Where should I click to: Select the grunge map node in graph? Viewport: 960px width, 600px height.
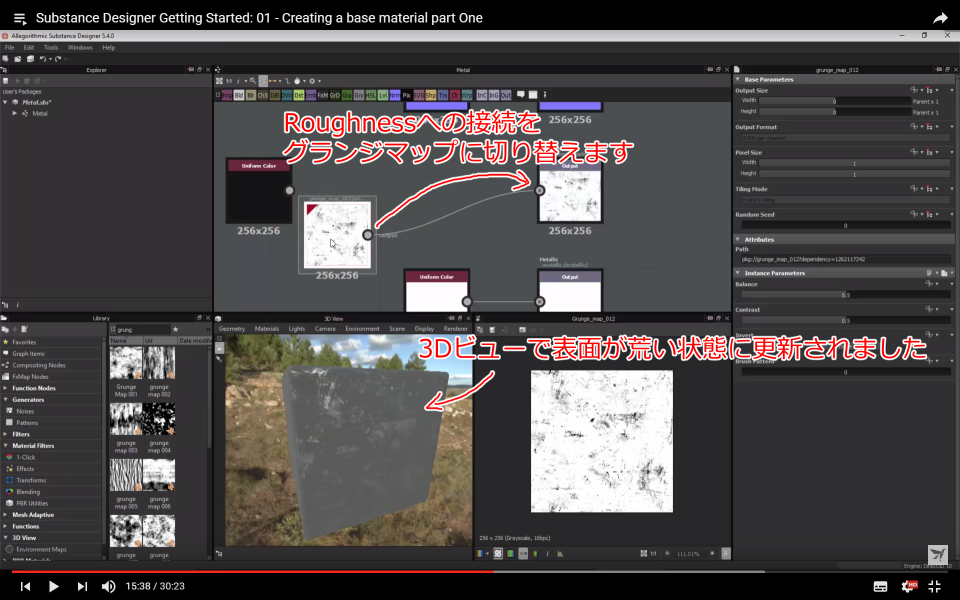[337, 235]
